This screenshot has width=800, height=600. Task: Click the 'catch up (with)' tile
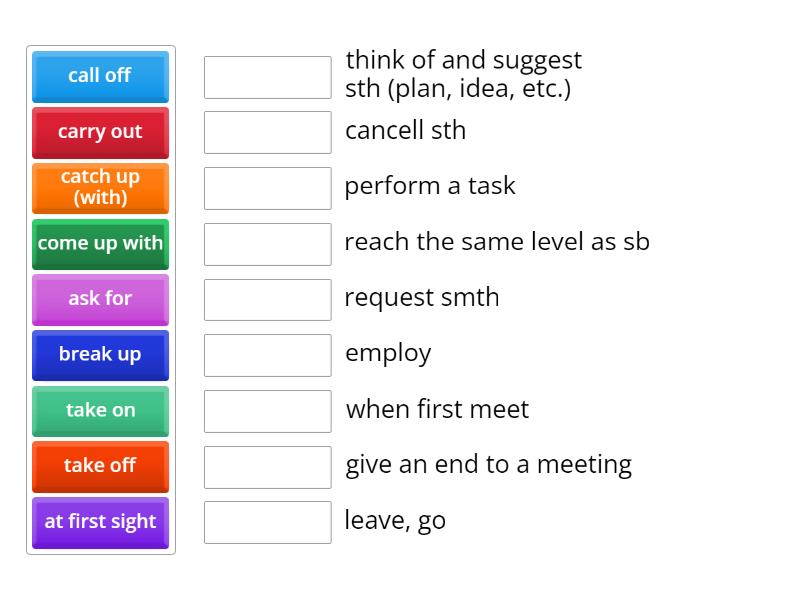(x=100, y=188)
